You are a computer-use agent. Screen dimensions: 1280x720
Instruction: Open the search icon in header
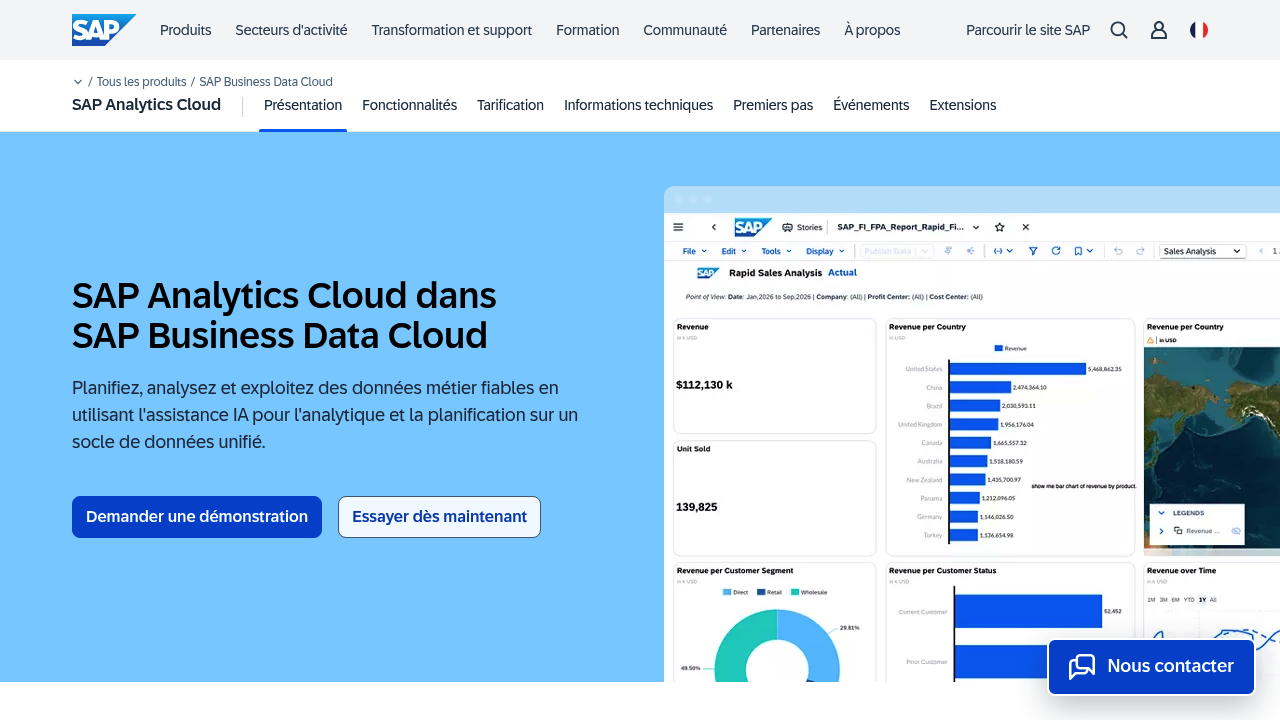(1119, 30)
